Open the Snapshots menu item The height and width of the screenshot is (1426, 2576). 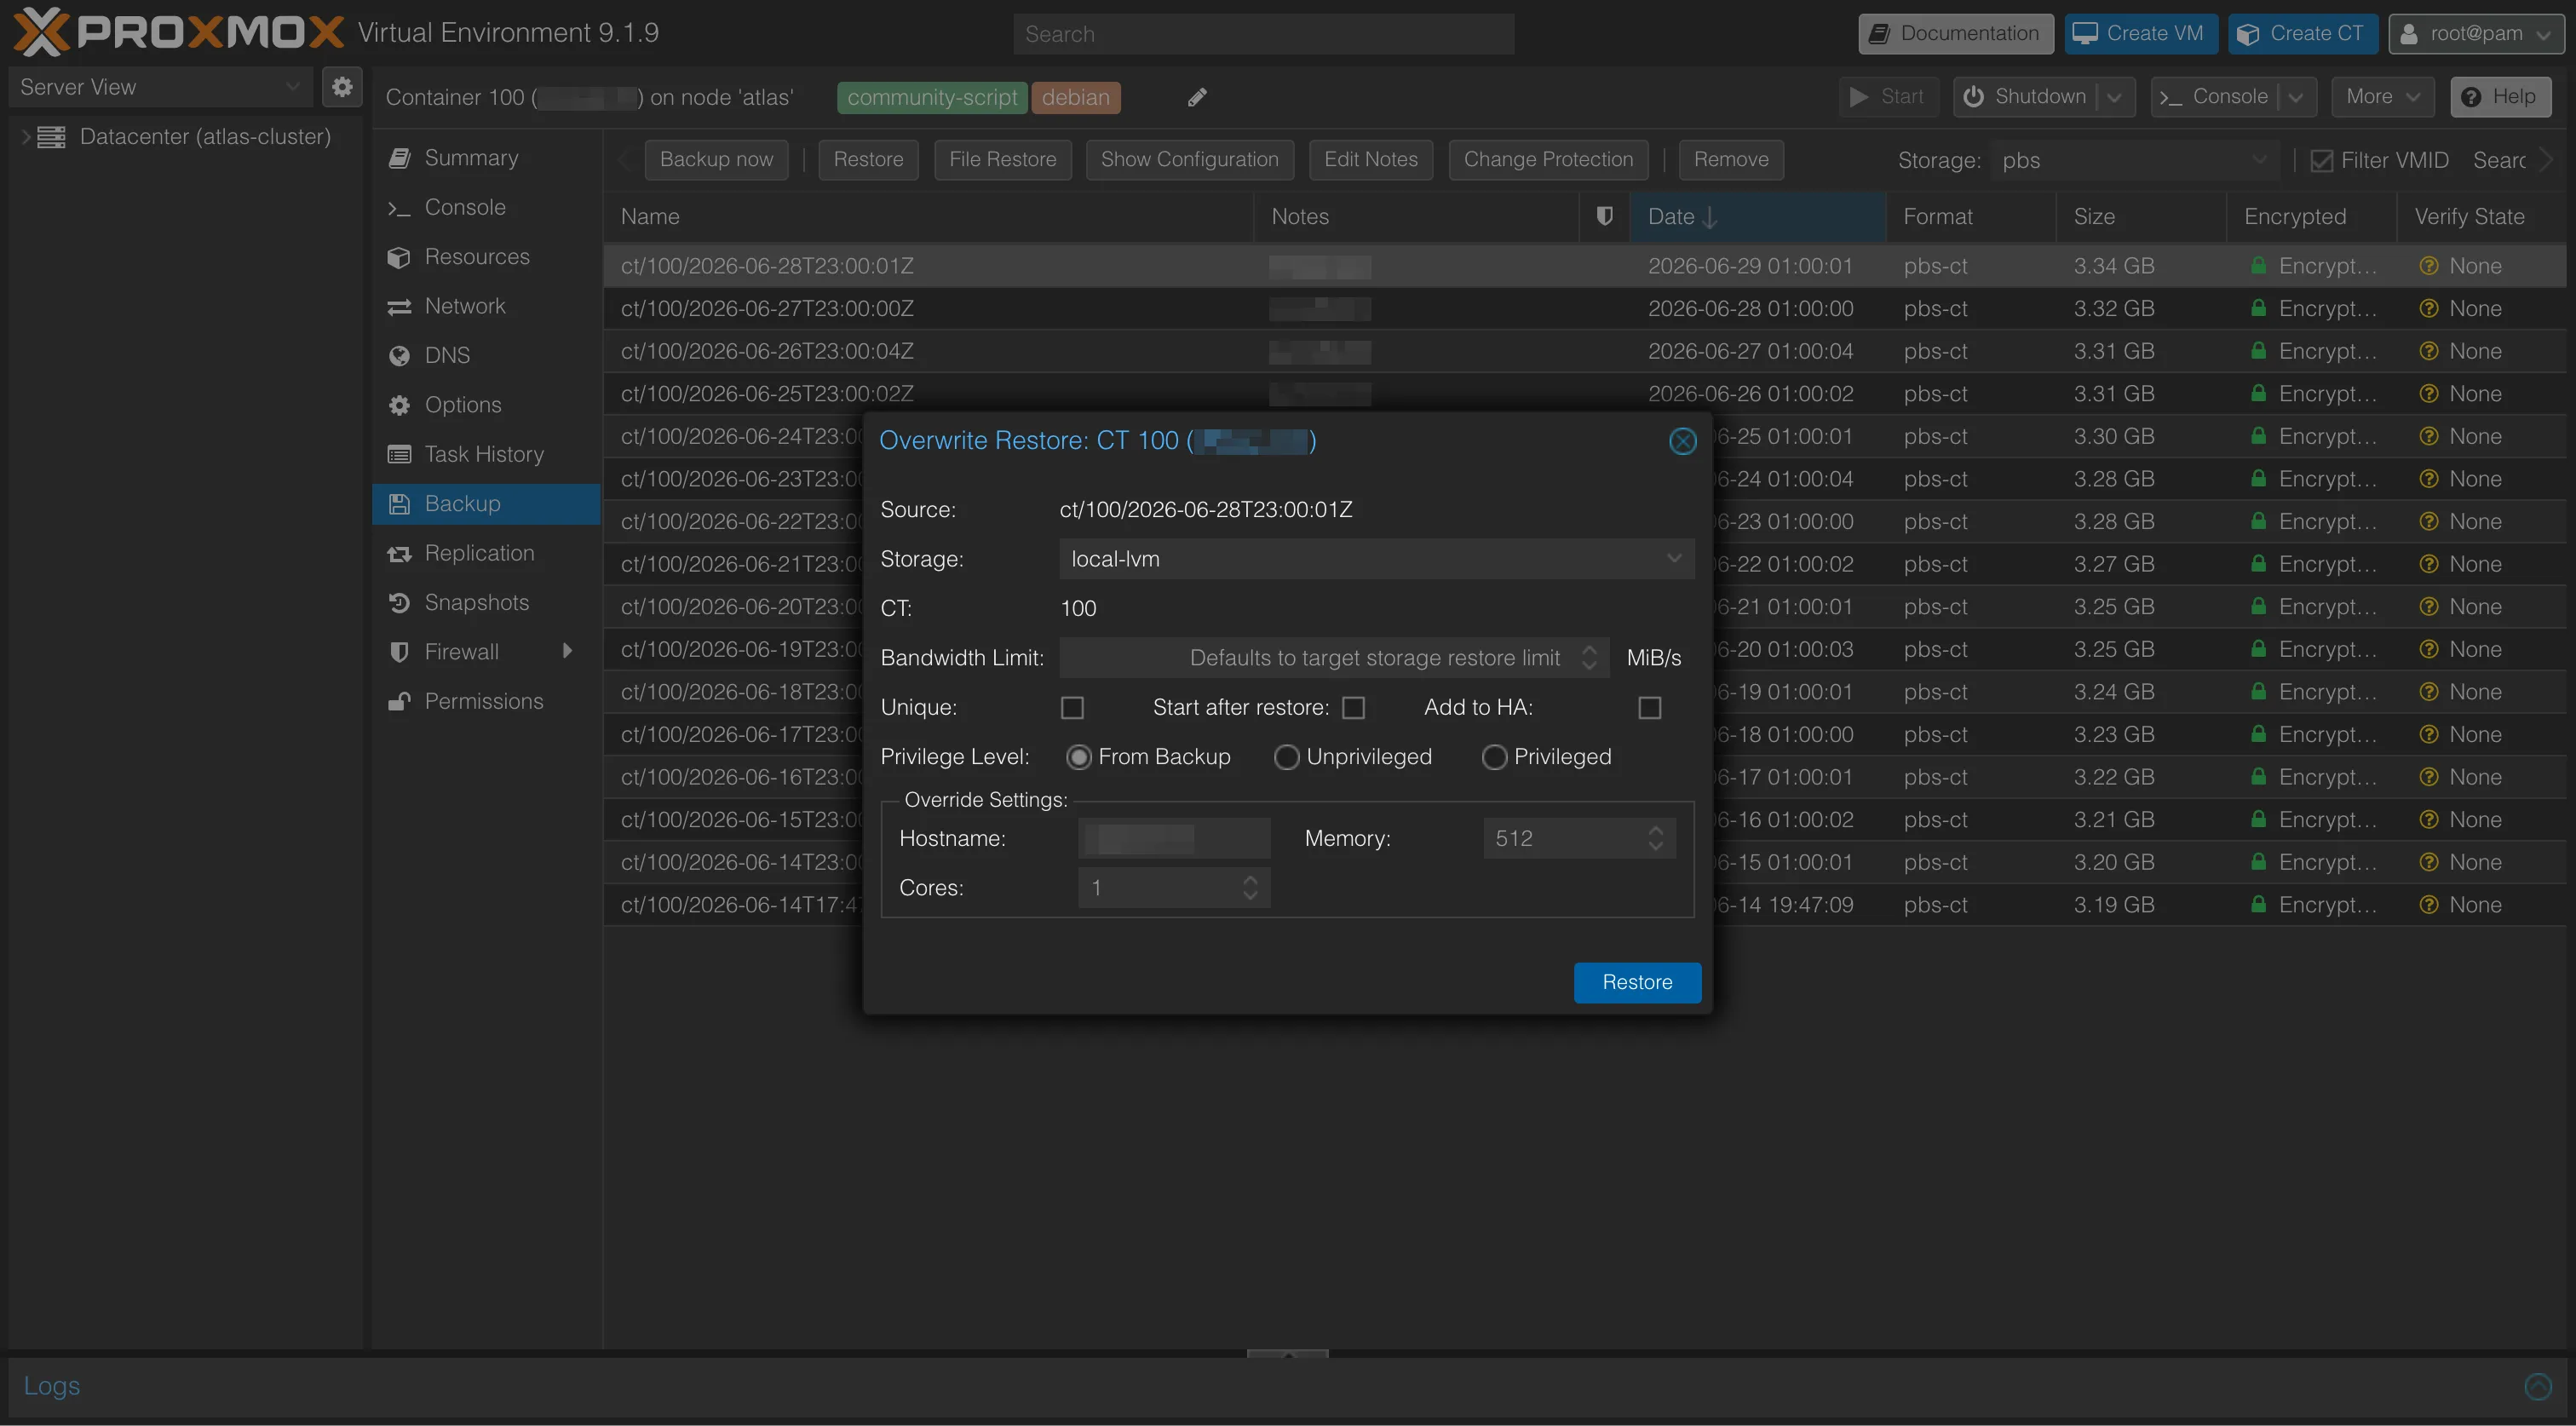[x=486, y=603]
